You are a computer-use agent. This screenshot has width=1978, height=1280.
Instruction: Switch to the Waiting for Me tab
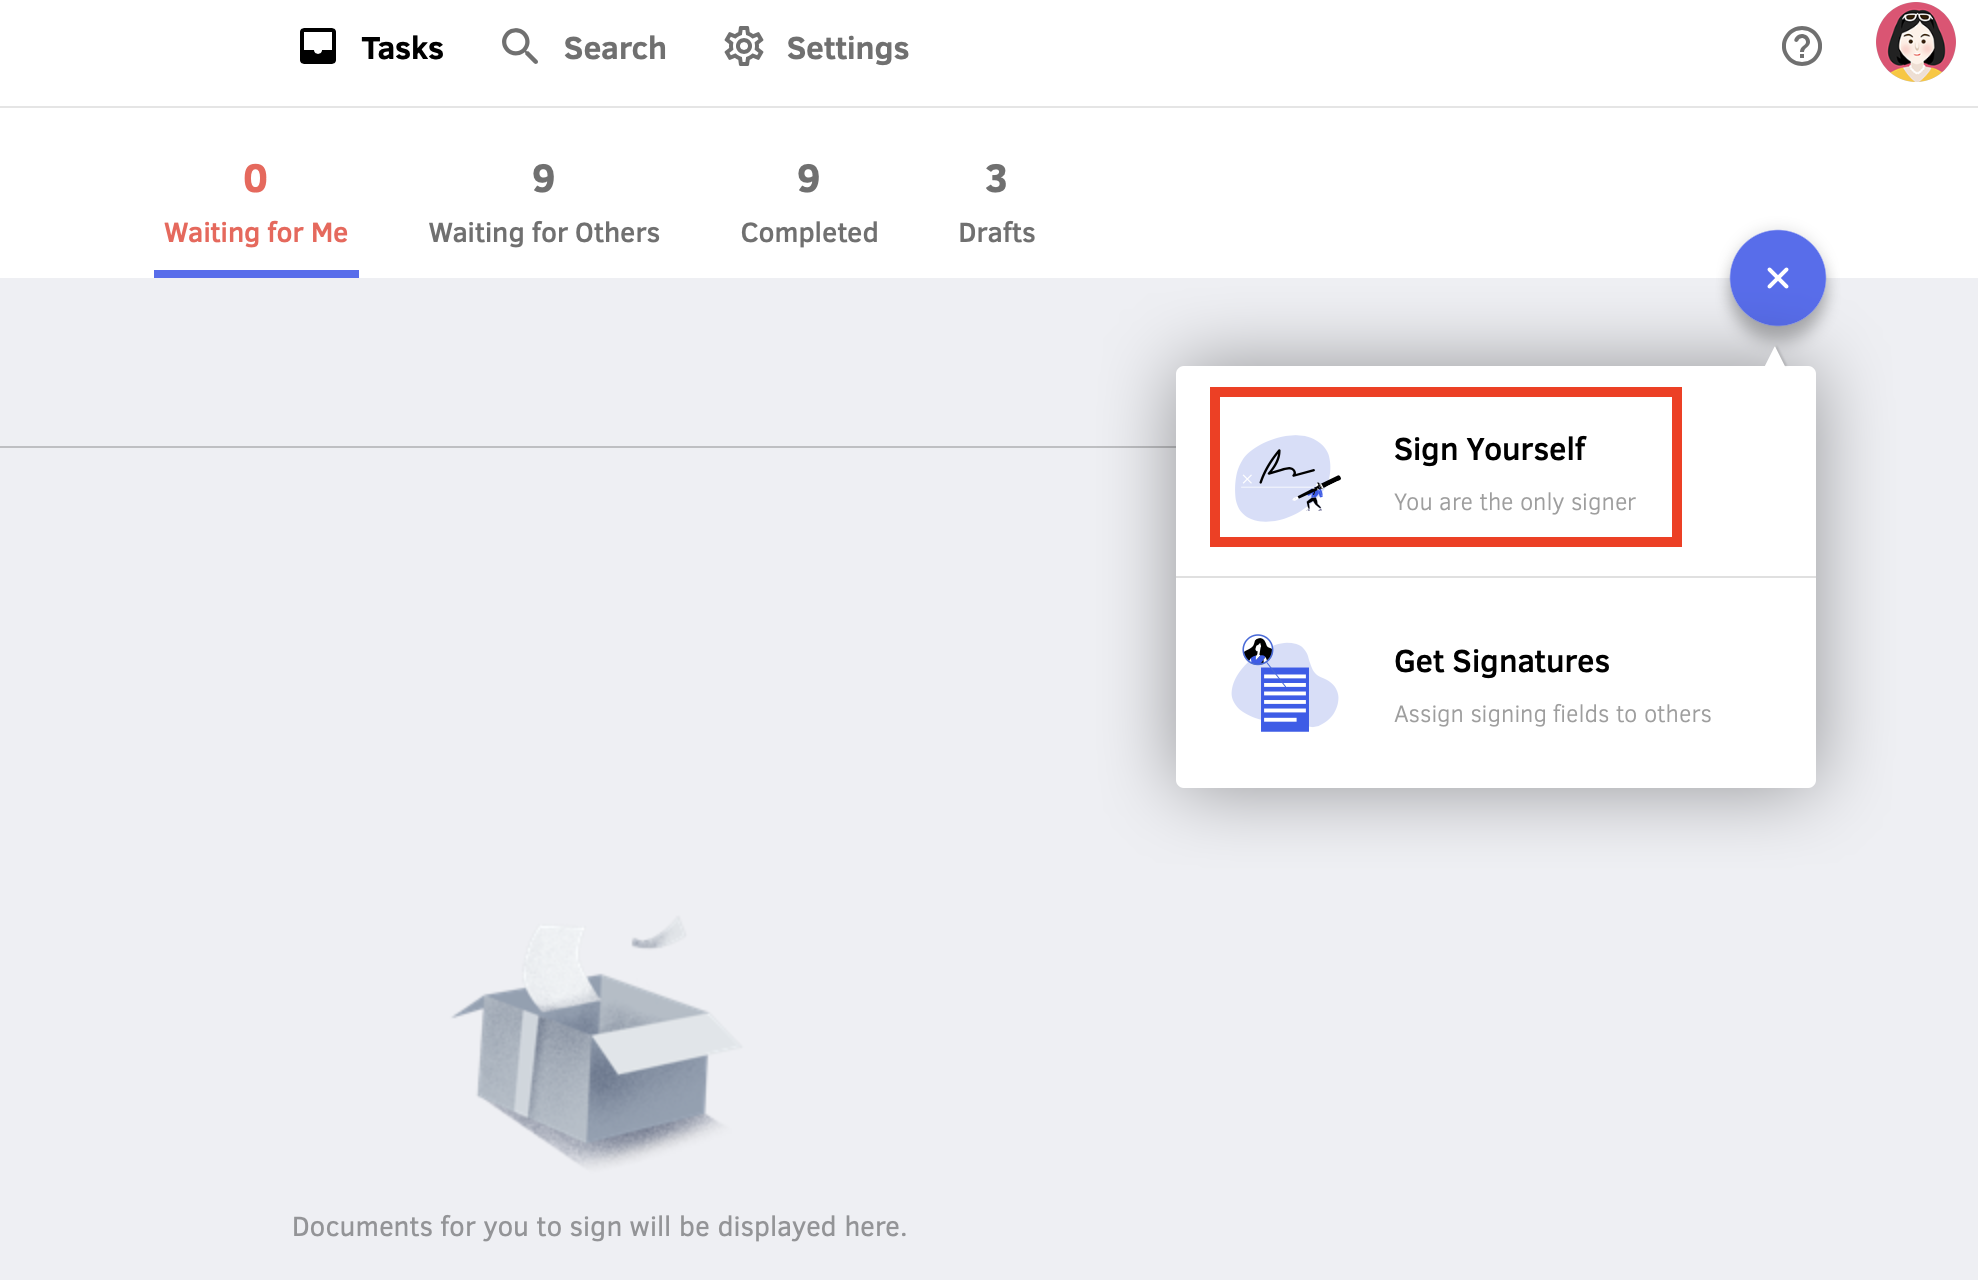[x=255, y=232]
